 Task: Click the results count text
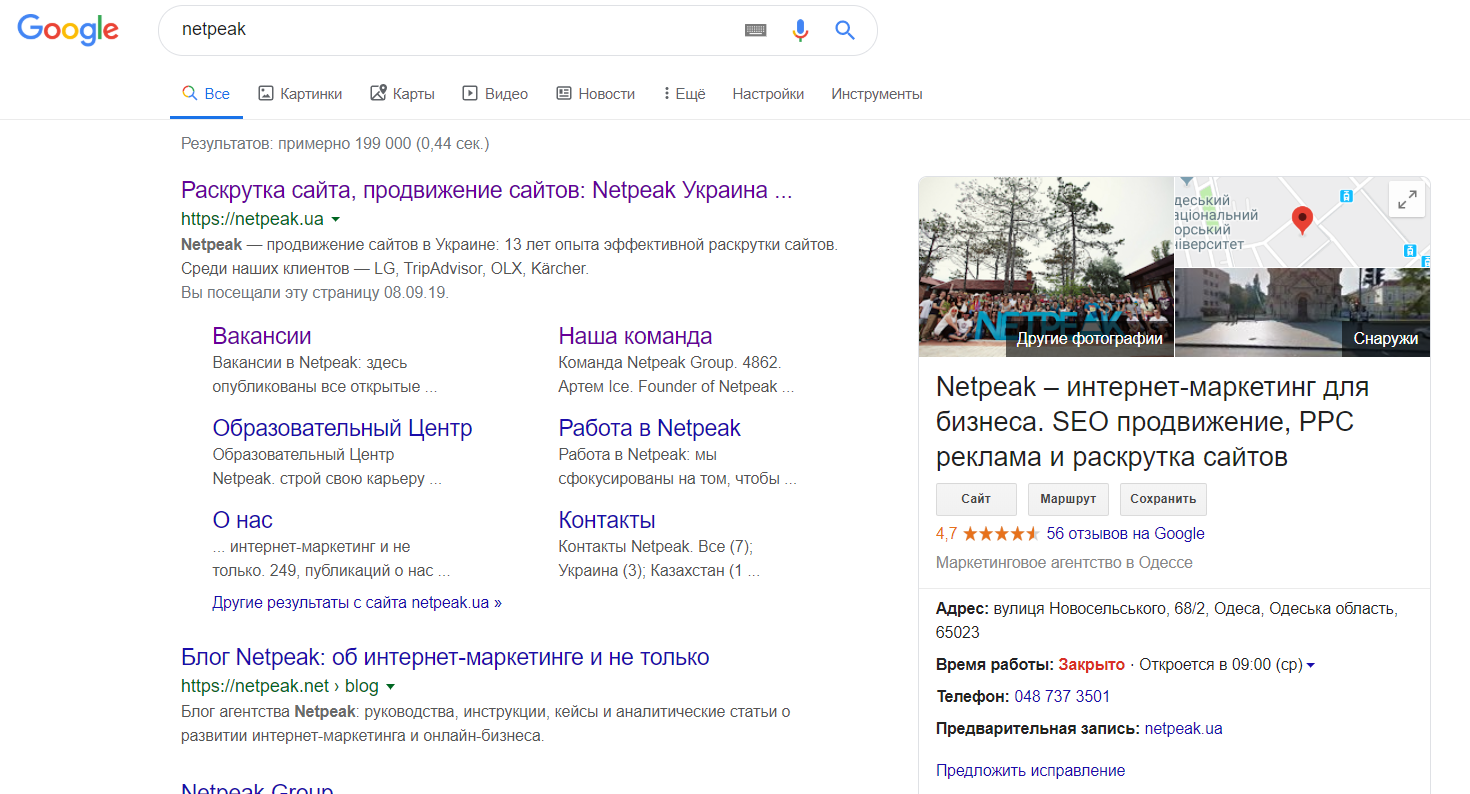click(x=335, y=144)
